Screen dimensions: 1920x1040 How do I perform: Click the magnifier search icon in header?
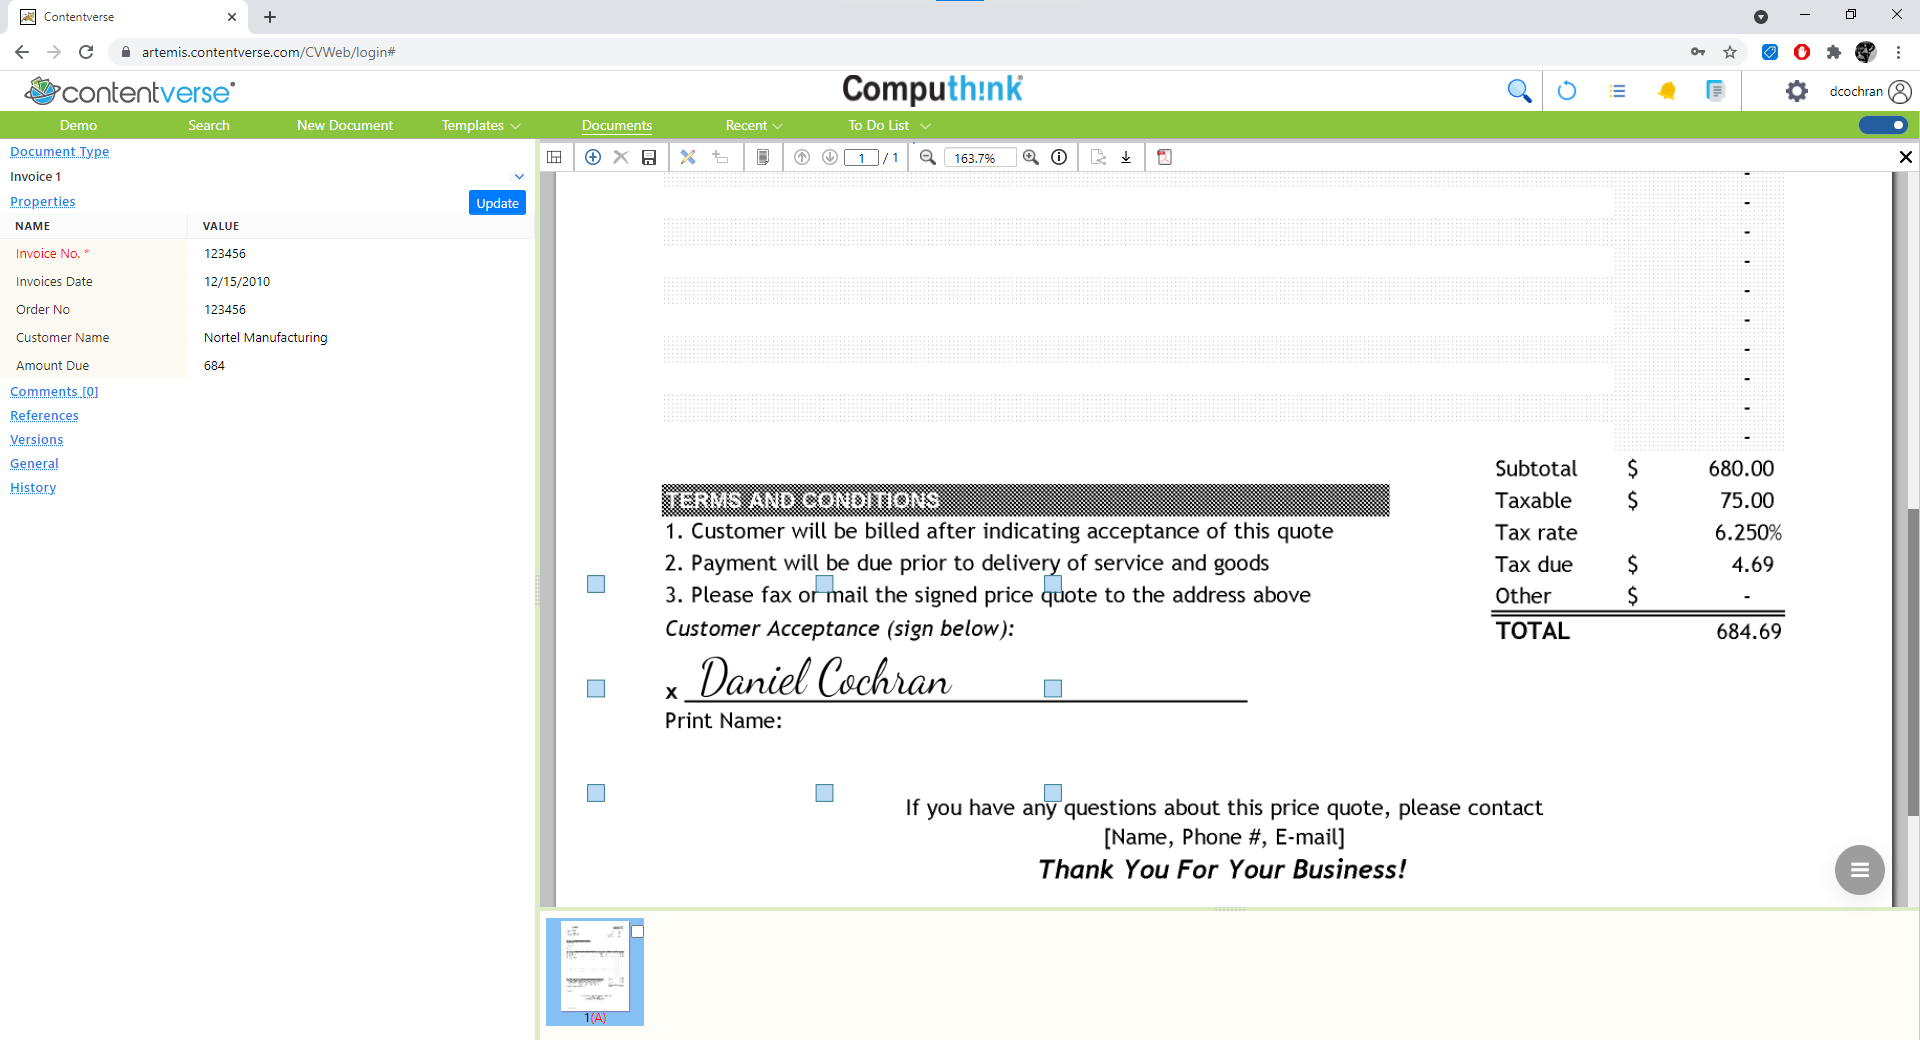[x=1519, y=91]
